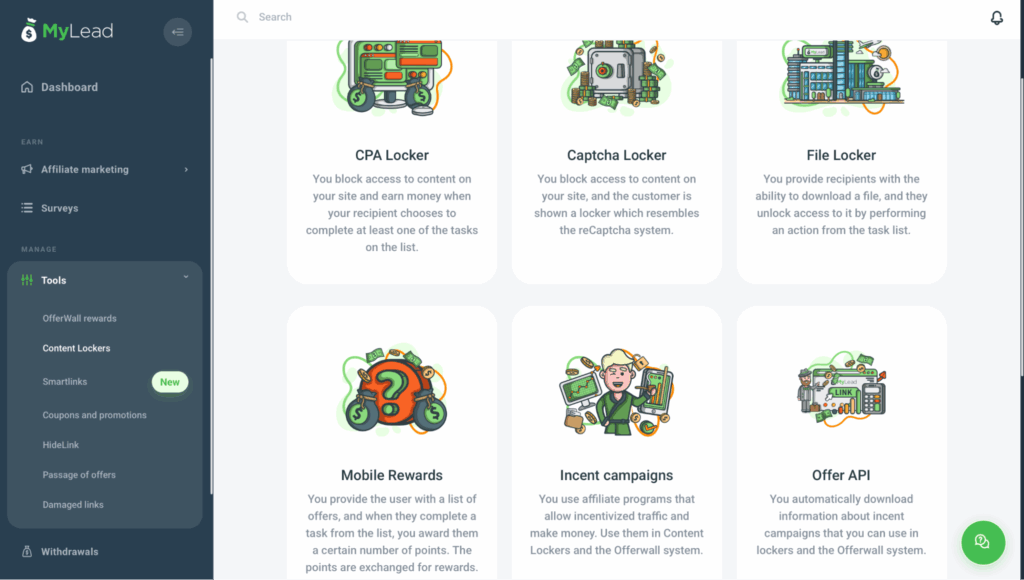Collapse the Tools menu chevron
This screenshot has width=1024, height=580.
186,277
